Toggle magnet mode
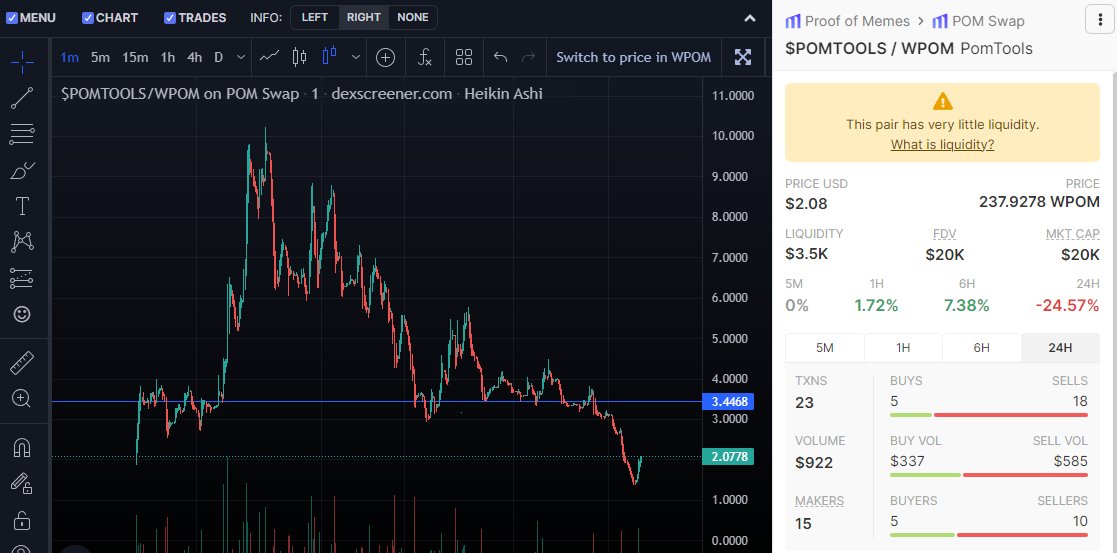 [x=22, y=448]
